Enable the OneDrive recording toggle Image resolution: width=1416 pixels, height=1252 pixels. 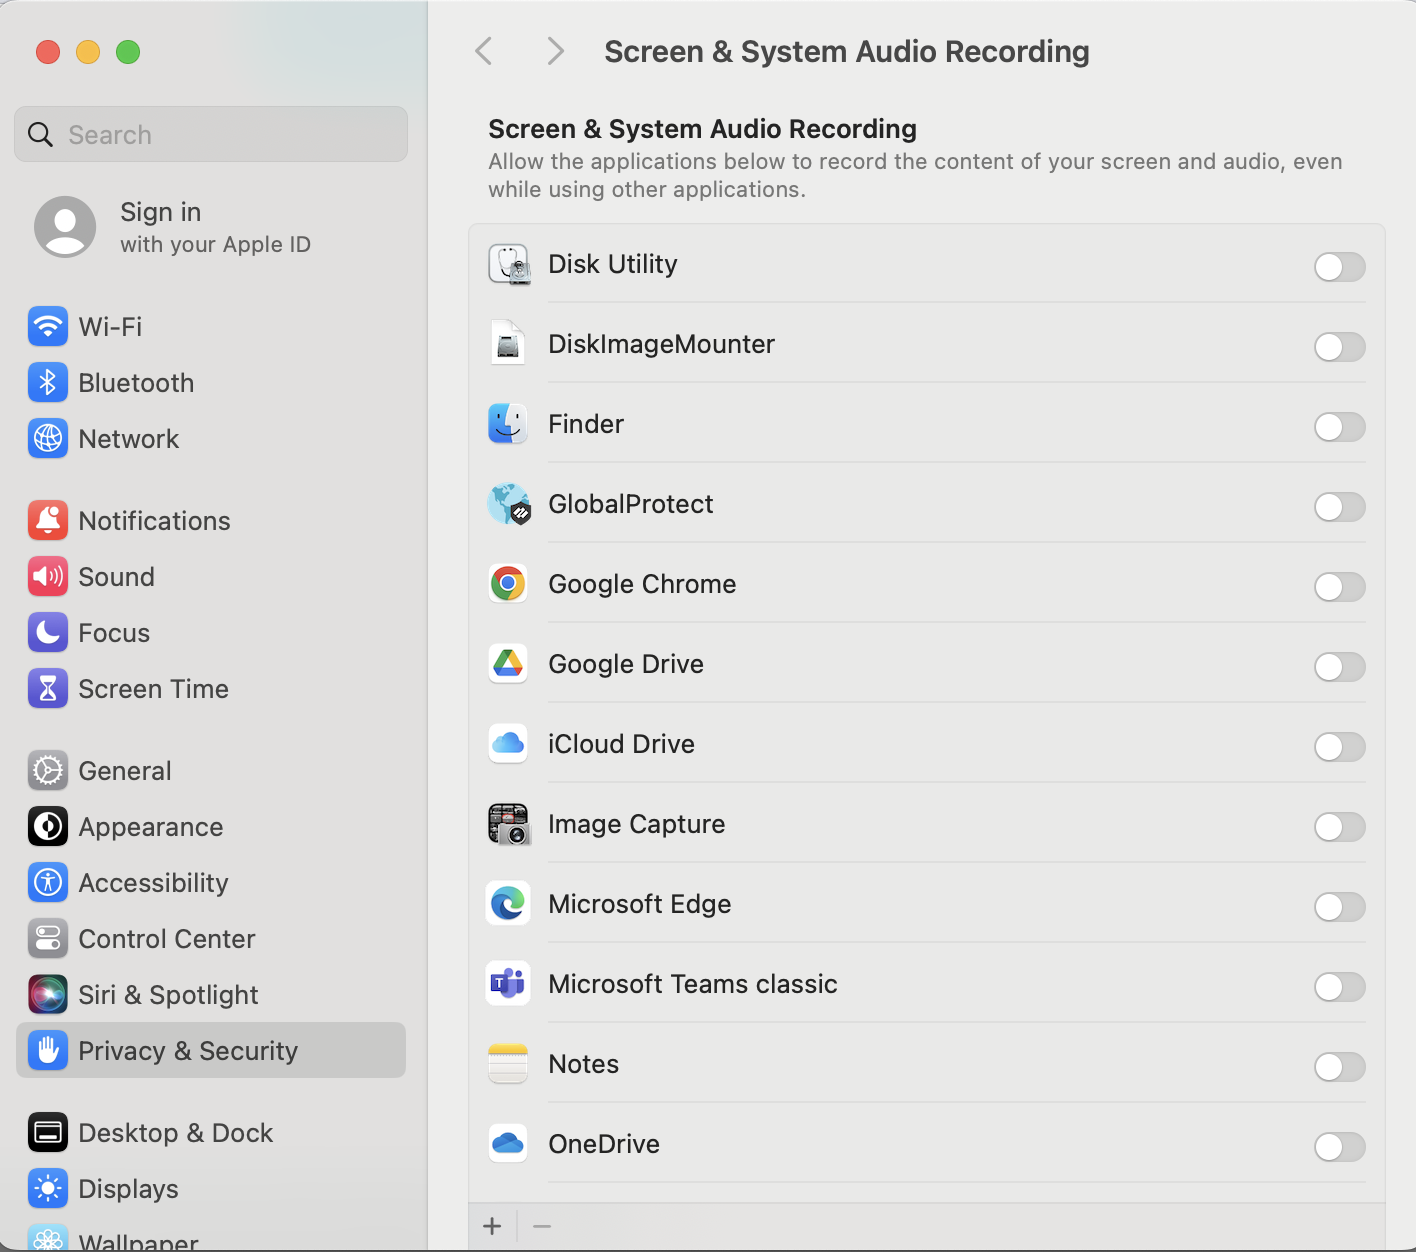1339,1147
